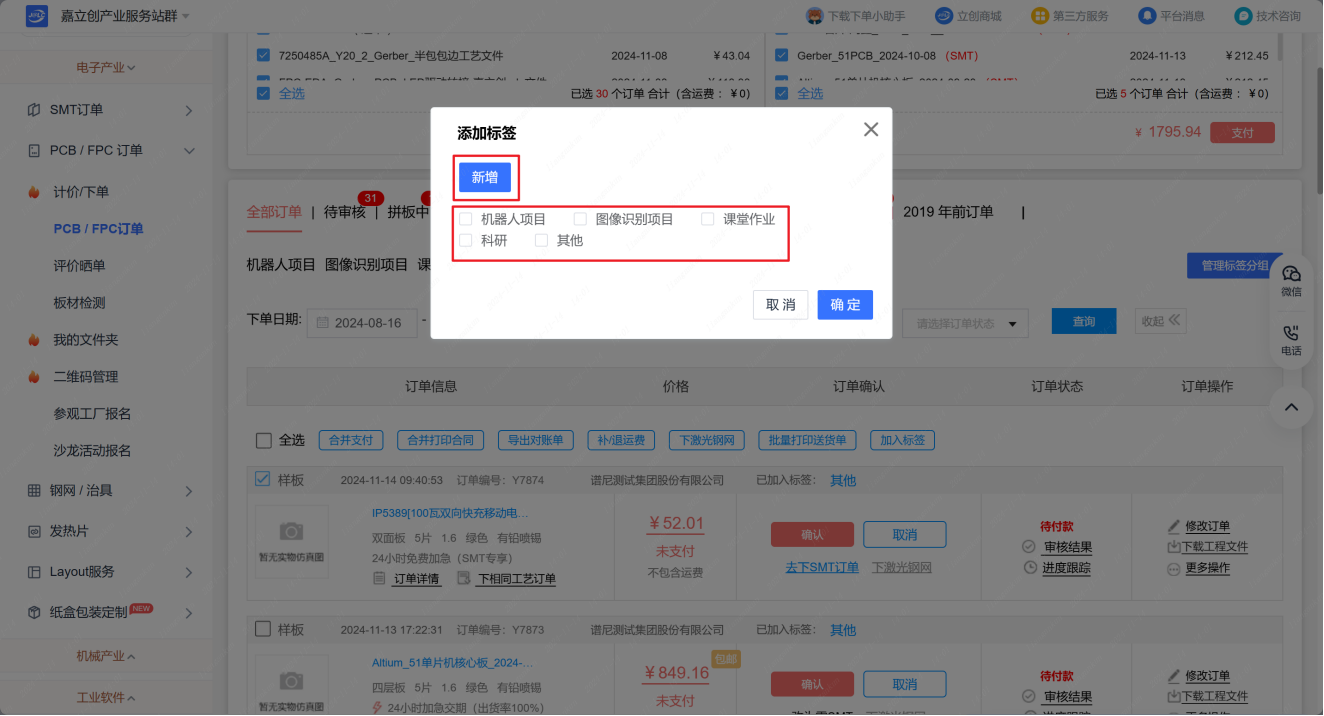Image resolution: width=1324 pixels, height=716 pixels.
Task: Close the add-tag dialog
Action: pos(871,130)
